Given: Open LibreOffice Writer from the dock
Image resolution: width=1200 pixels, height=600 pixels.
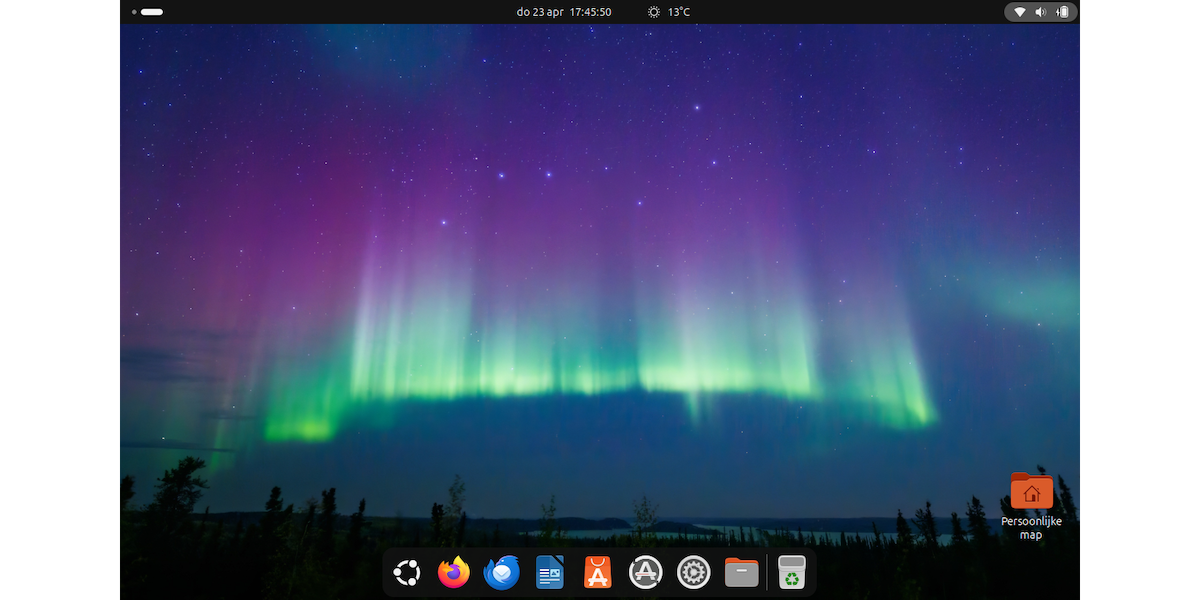Looking at the screenshot, I should pos(549,573).
